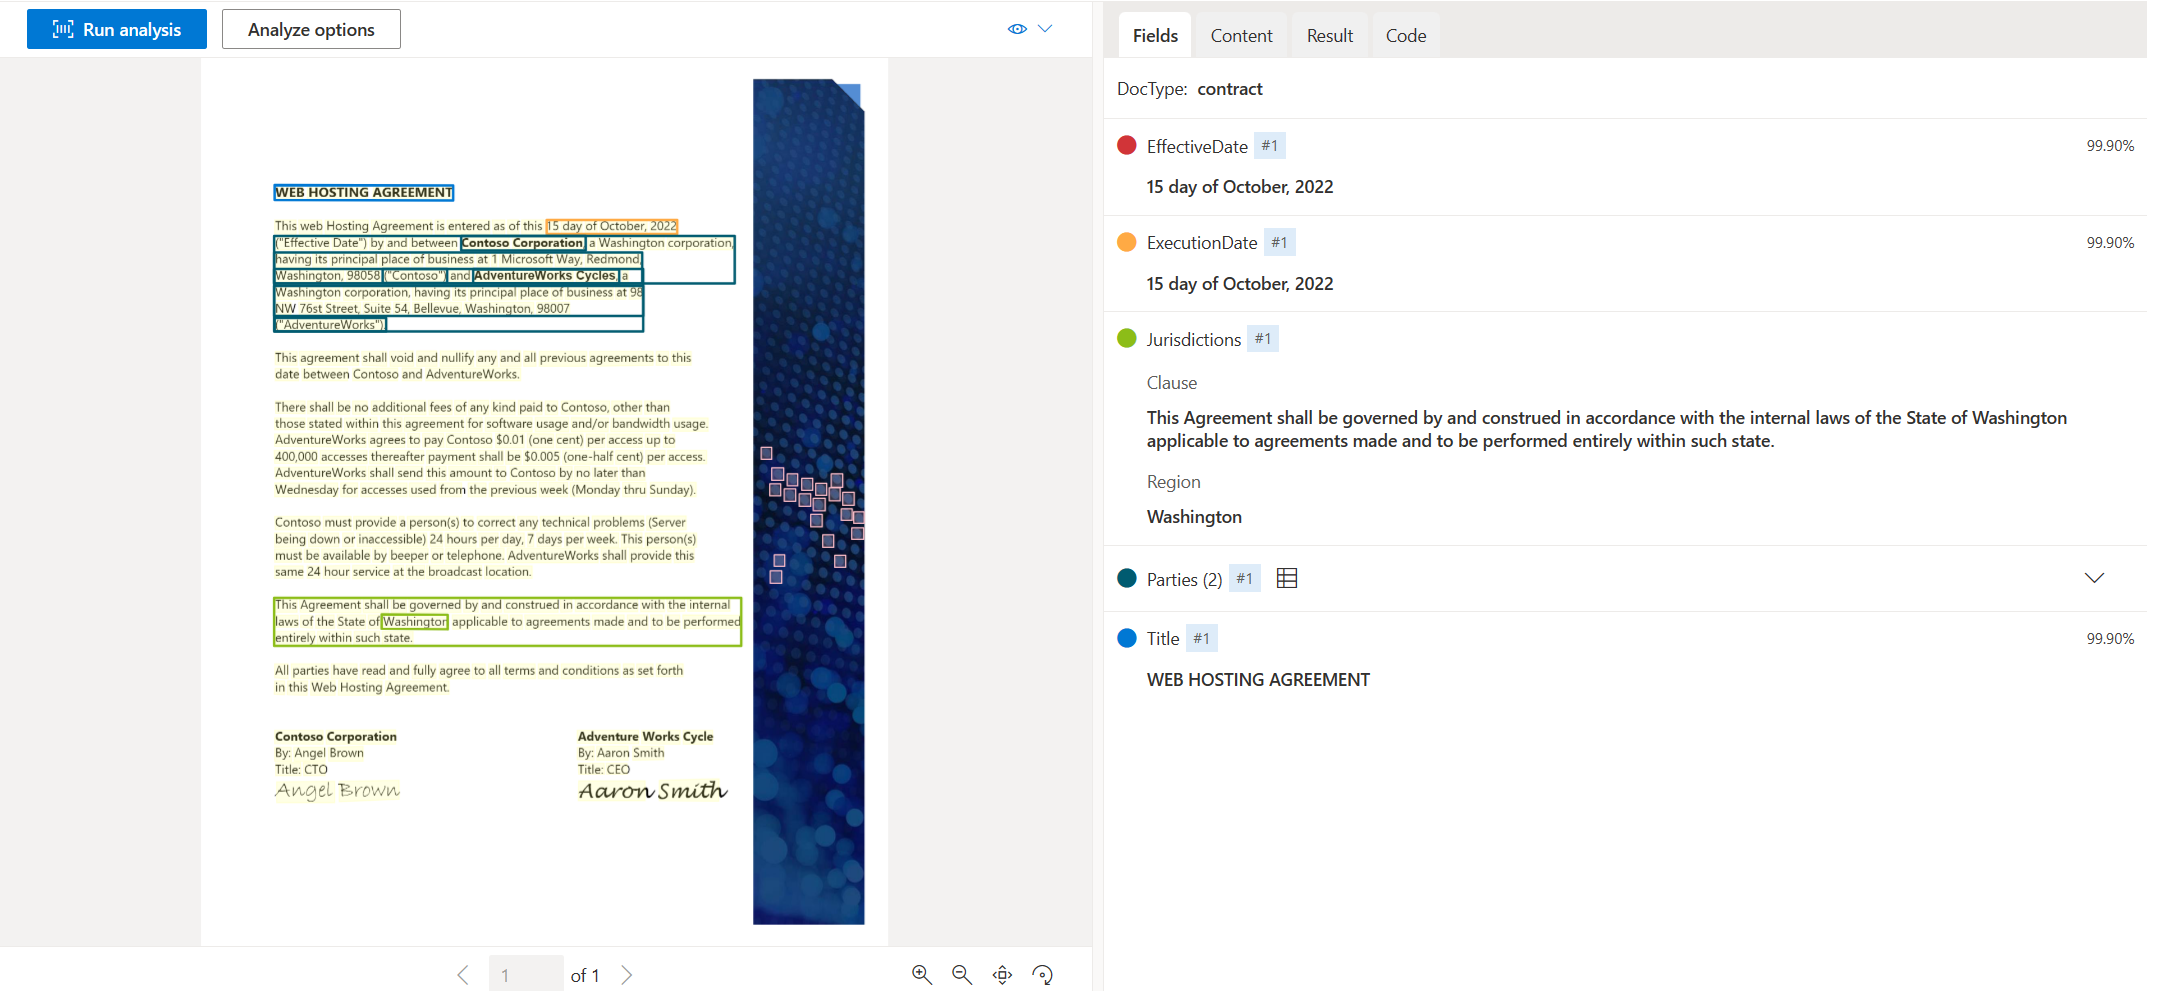Viewport: 2159px width, 991px height.
Task: Expand the Parties (2) field chevron
Action: [2094, 578]
